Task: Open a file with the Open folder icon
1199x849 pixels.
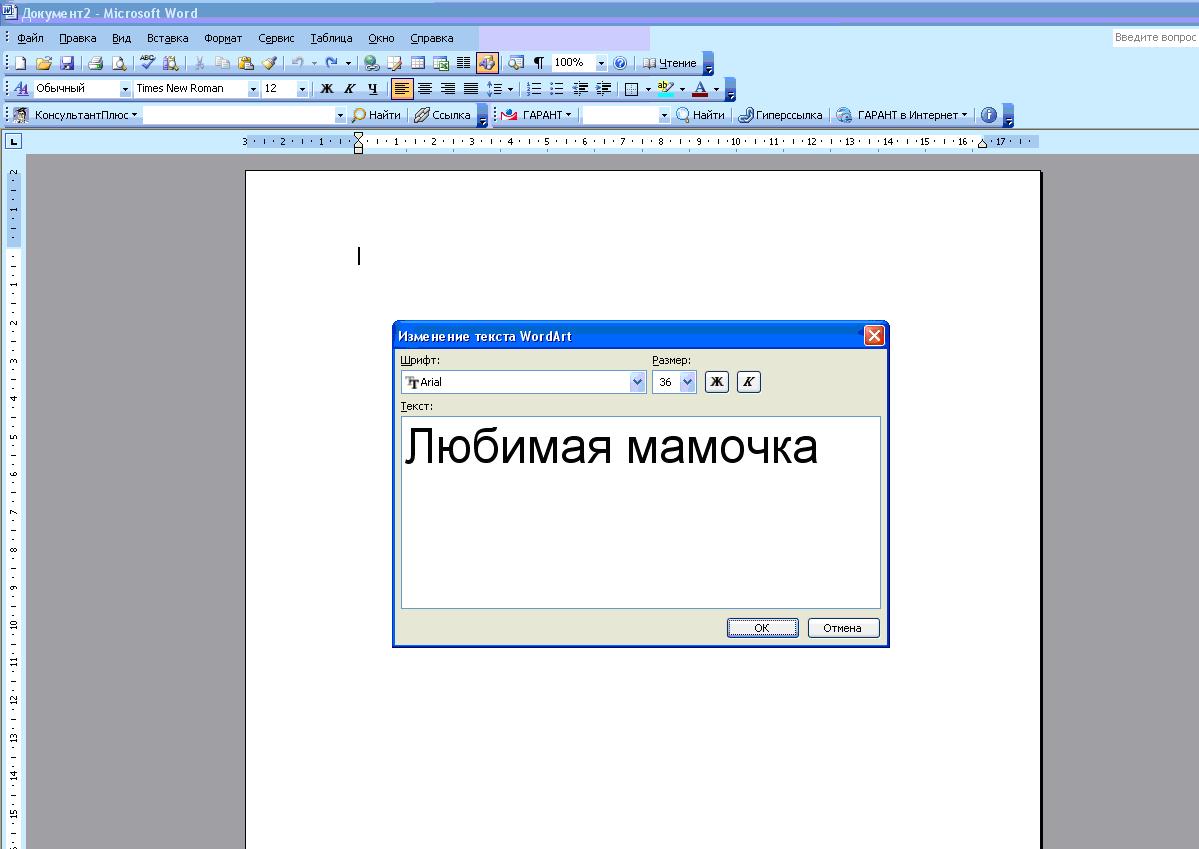Action: tap(44, 63)
